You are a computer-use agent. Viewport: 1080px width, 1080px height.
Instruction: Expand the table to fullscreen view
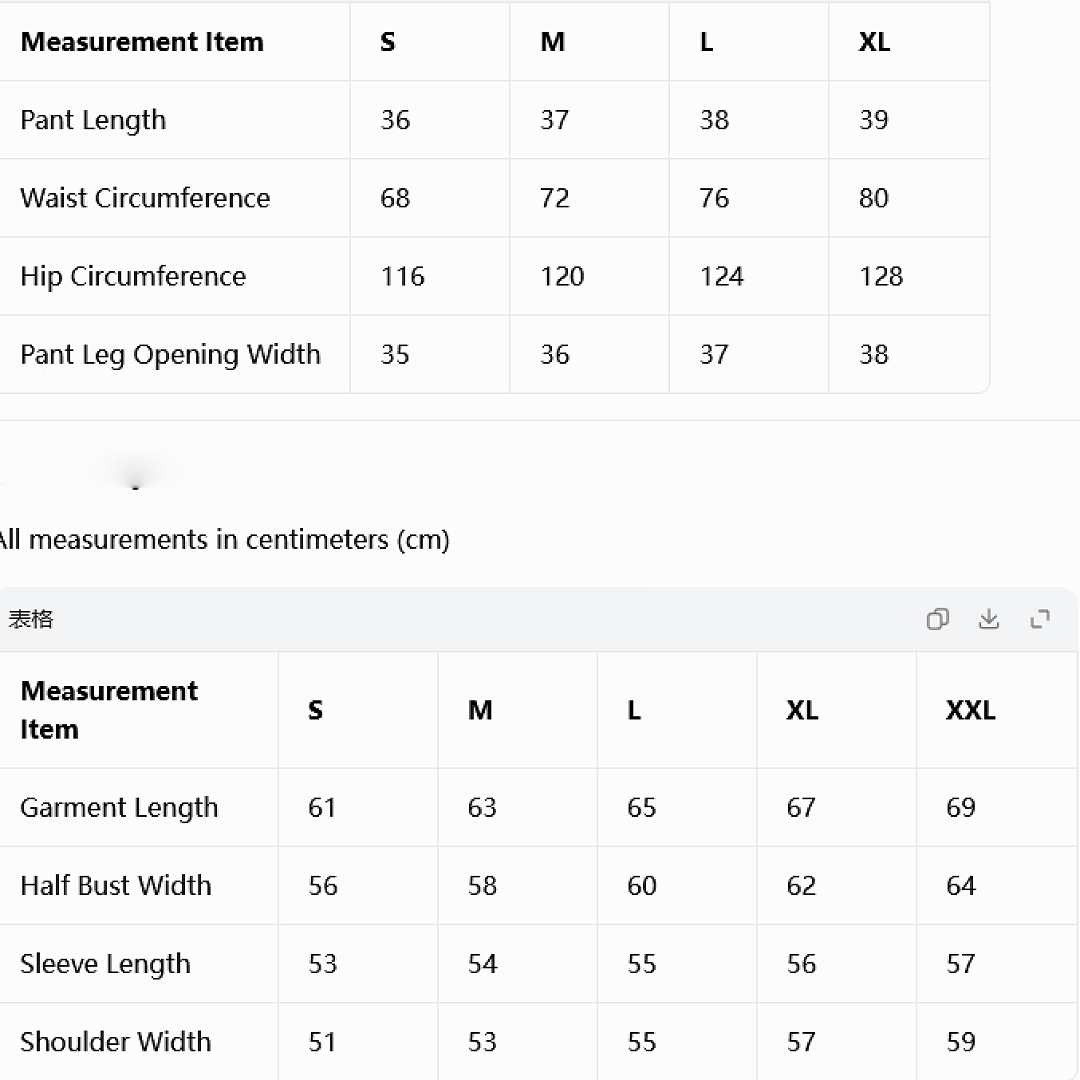(x=1040, y=619)
